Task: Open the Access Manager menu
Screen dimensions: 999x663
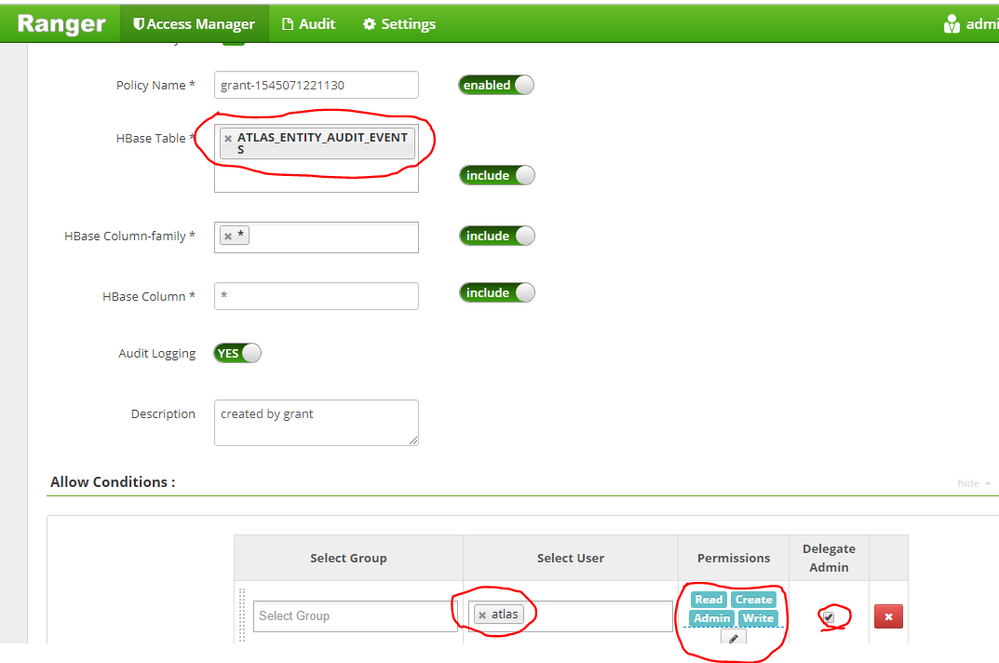Action: 194,24
